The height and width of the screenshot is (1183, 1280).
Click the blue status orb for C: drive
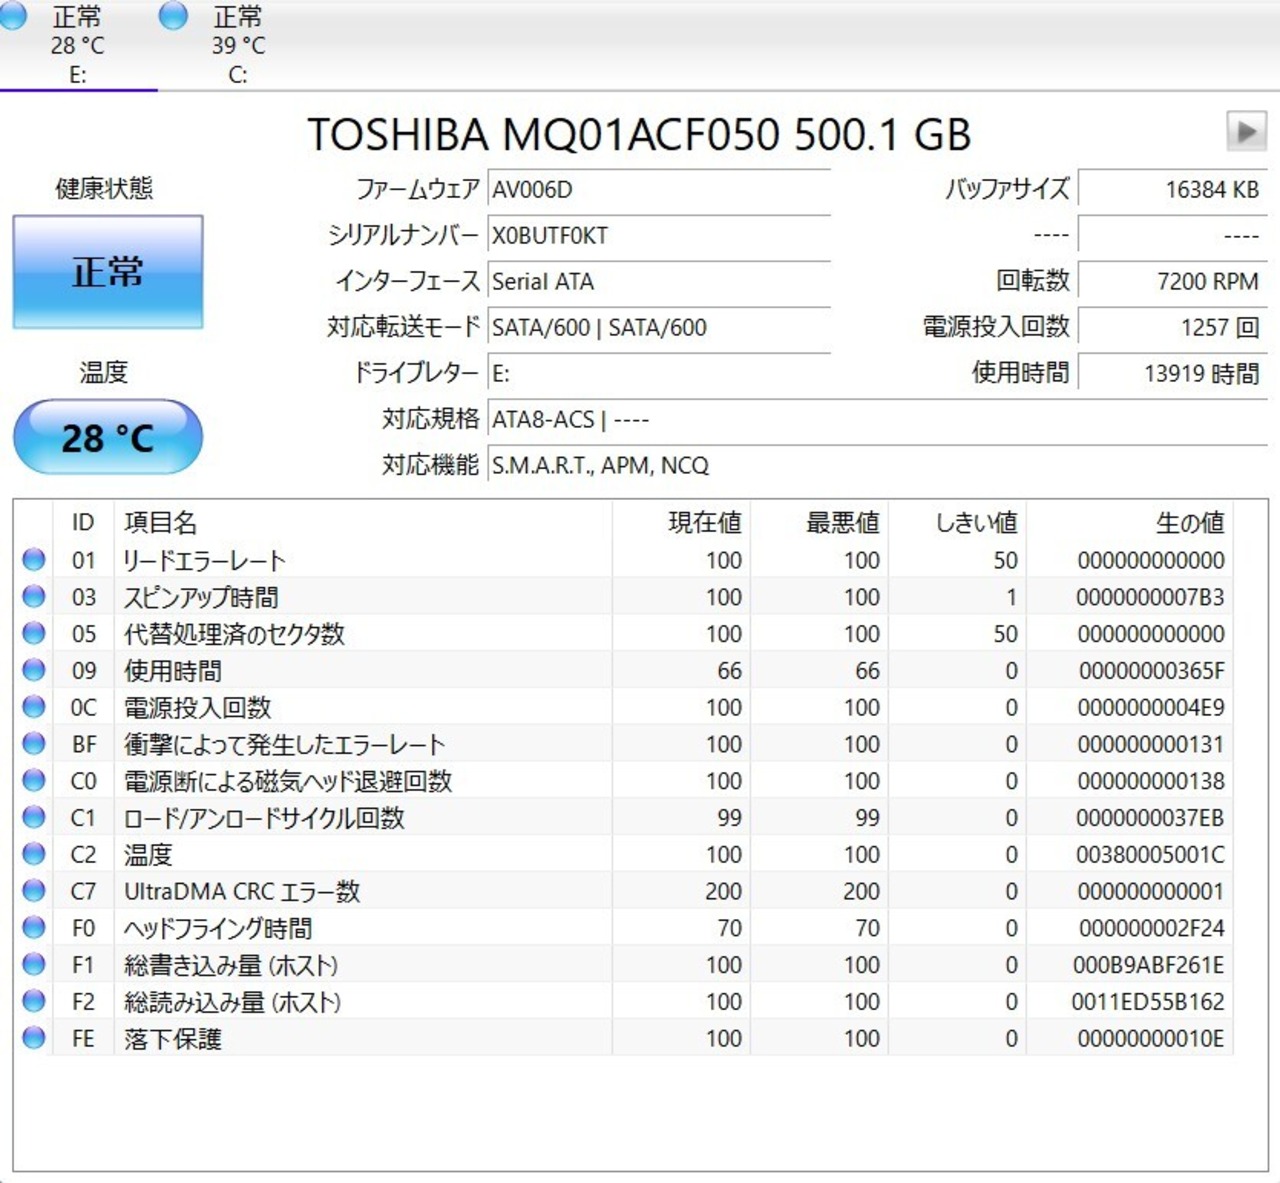(x=173, y=16)
